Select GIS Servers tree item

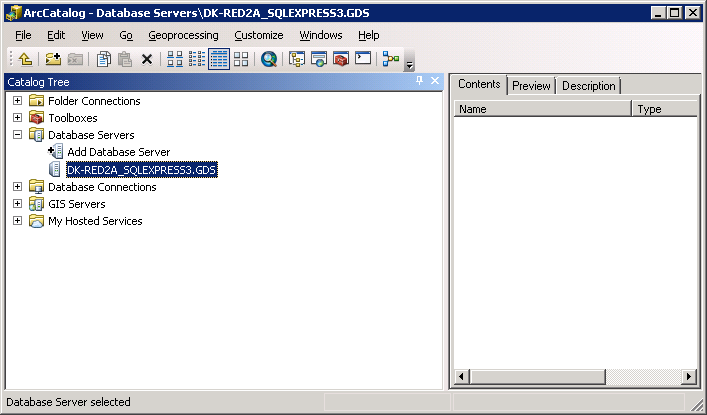(x=77, y=204)
